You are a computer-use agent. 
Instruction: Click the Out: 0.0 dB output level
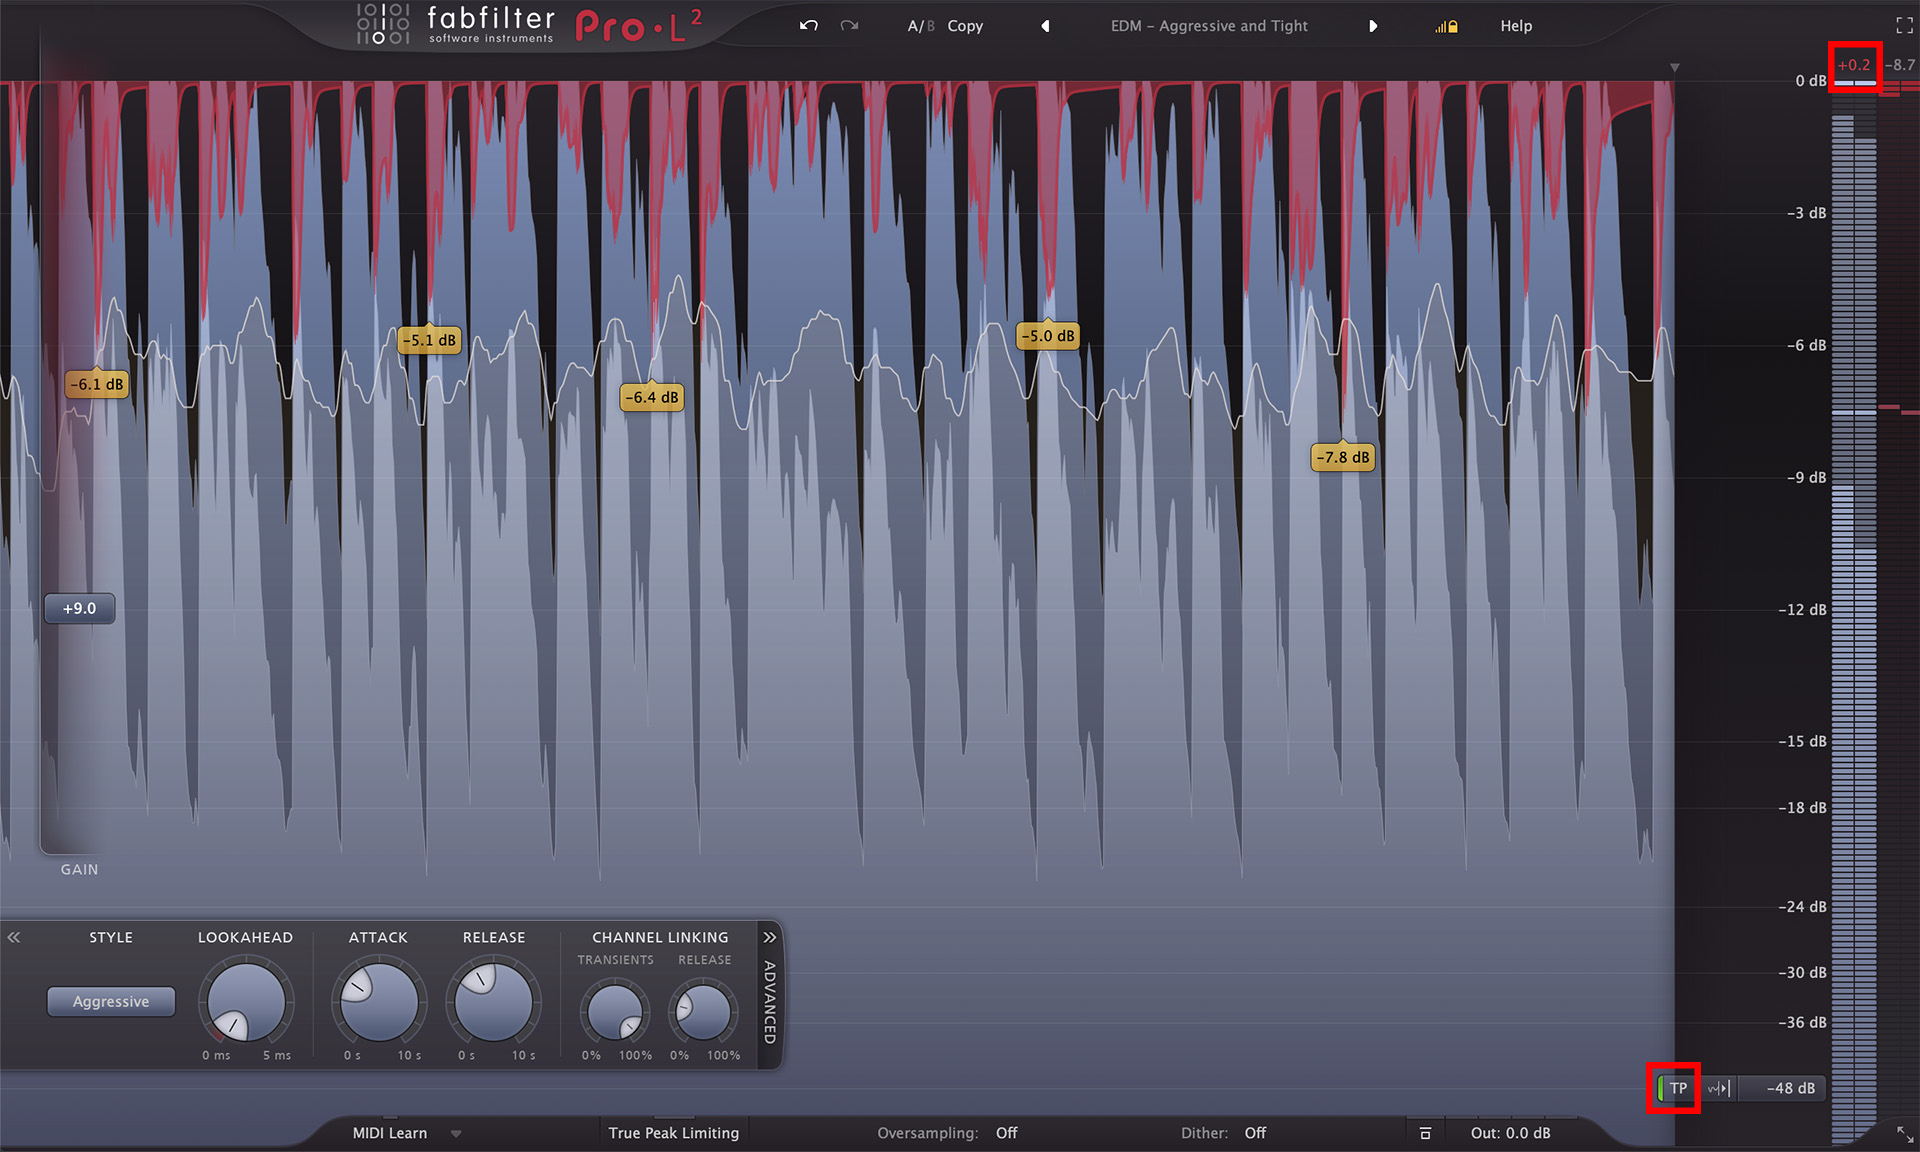click(x=1510, y=1133)
